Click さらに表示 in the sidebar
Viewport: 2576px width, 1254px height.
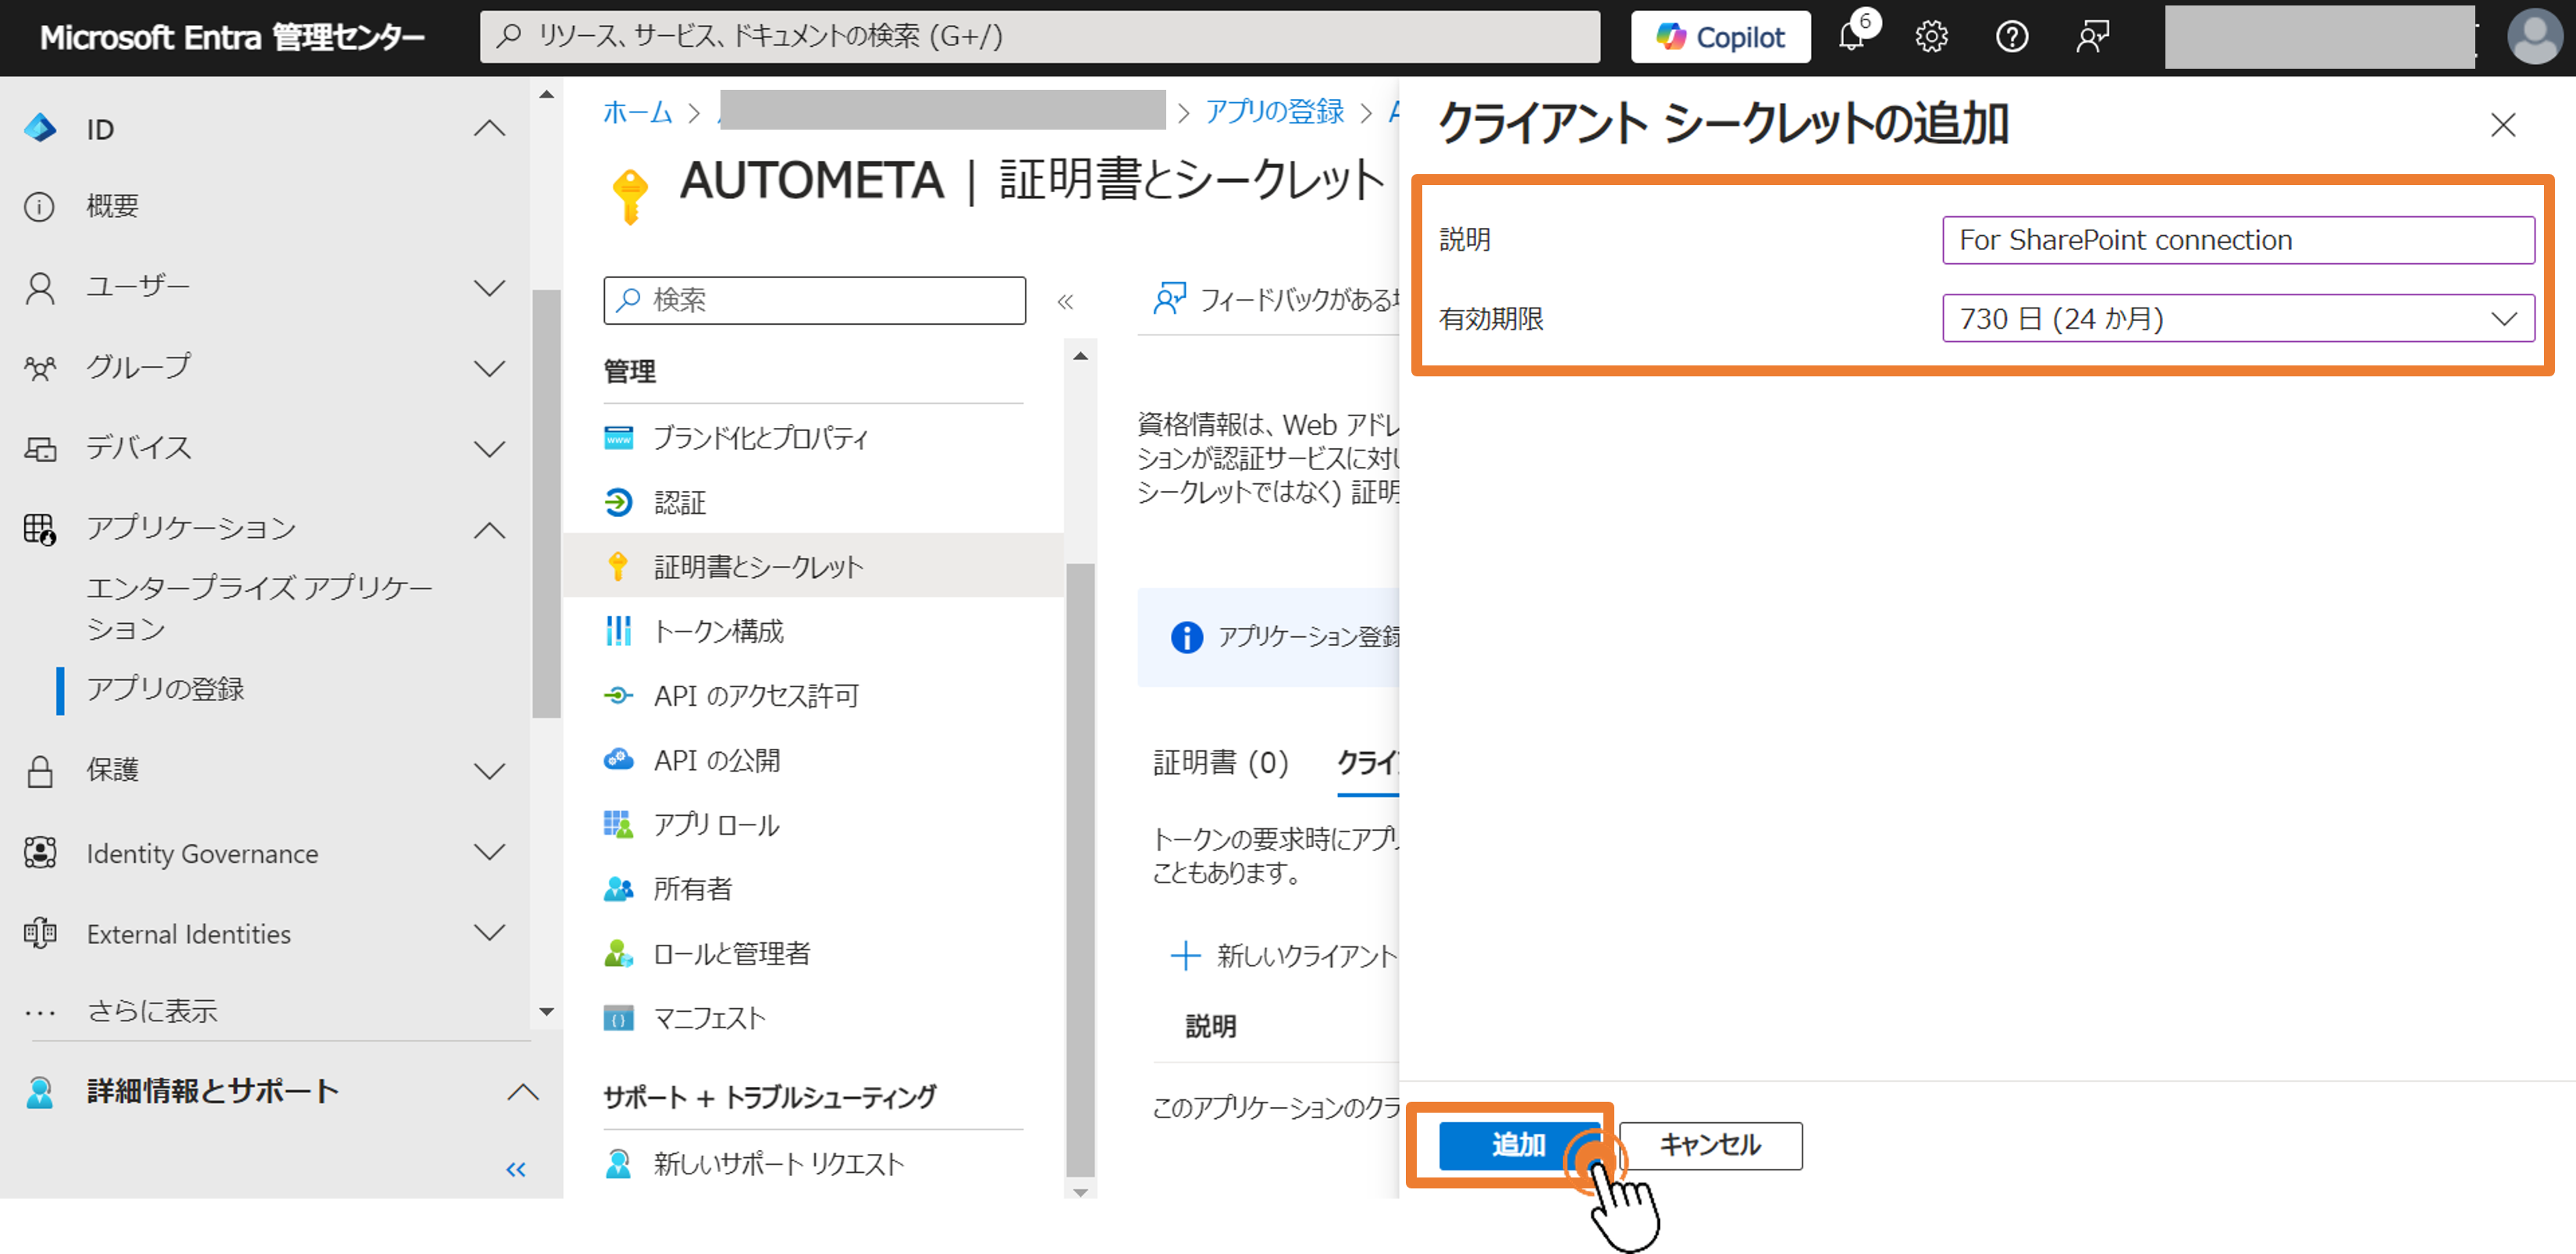coord(151,1011)
